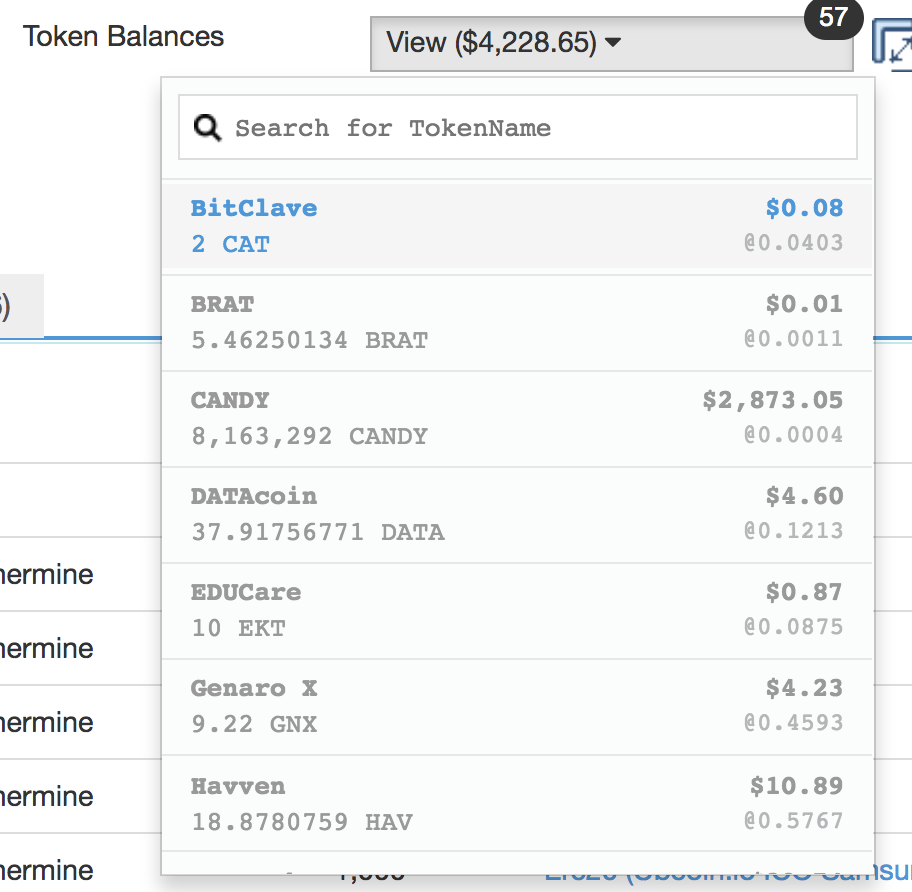Click the 37.91756771 DATA balance

(318, 532)
